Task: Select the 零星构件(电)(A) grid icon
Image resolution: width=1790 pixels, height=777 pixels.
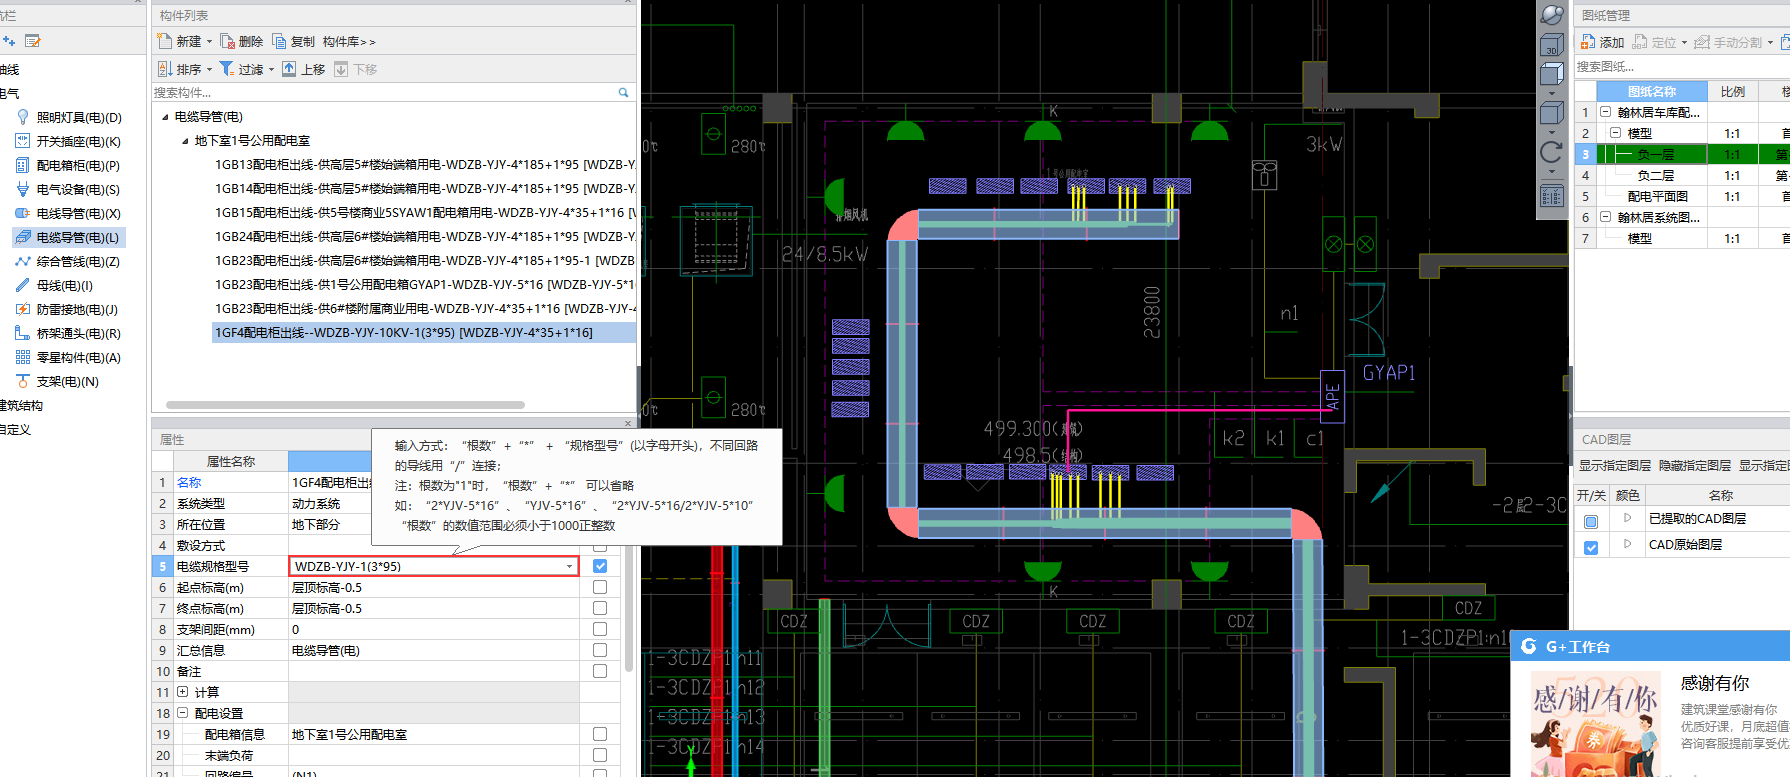Action: (x=22, y=357)
